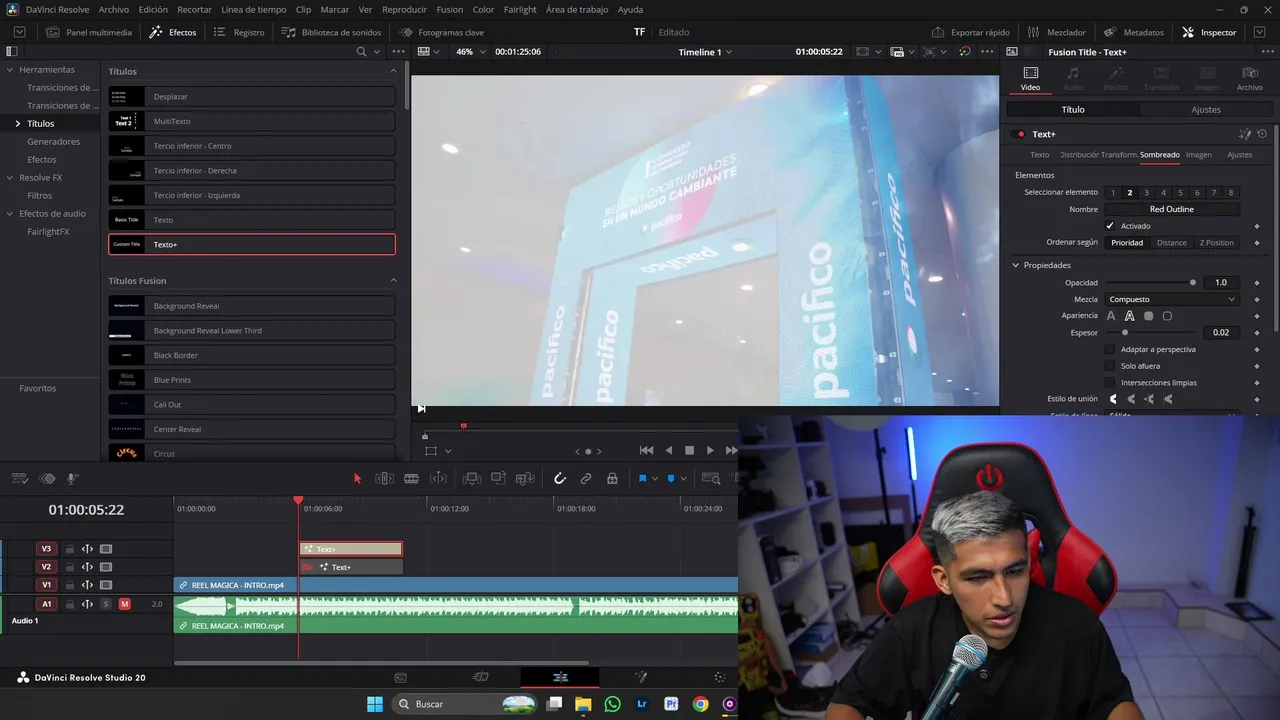The height and width of the screenshot is (720, 1280).
Task: Open the viewer zoom 46% dropdown
Action: pyautogui.click(x=470, y=52)
